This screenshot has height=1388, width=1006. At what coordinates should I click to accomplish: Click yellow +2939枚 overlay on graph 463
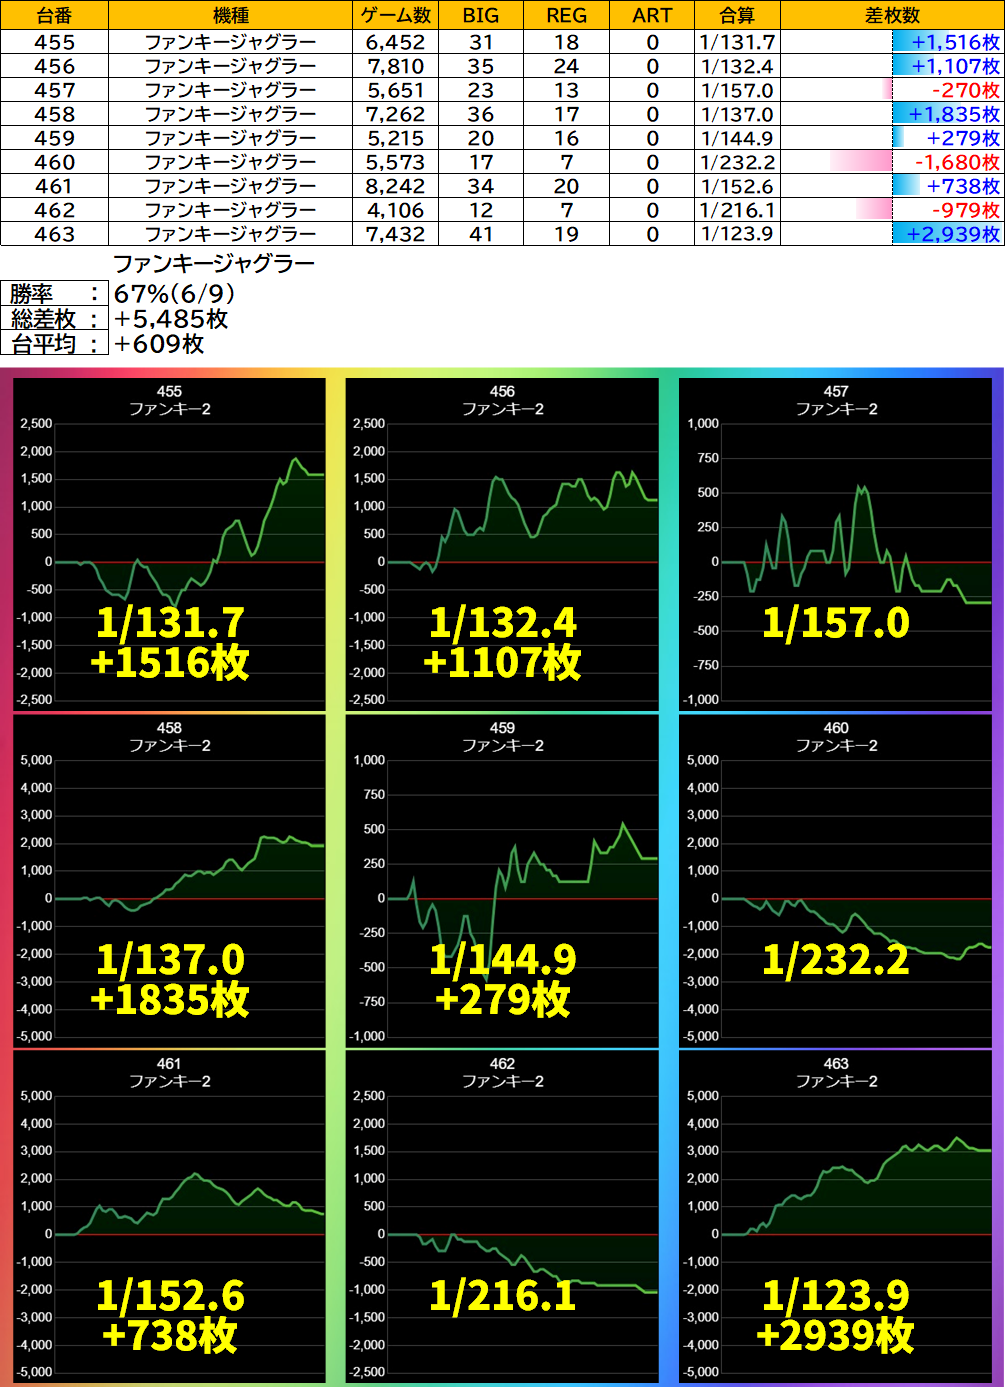coord(836,1335)
